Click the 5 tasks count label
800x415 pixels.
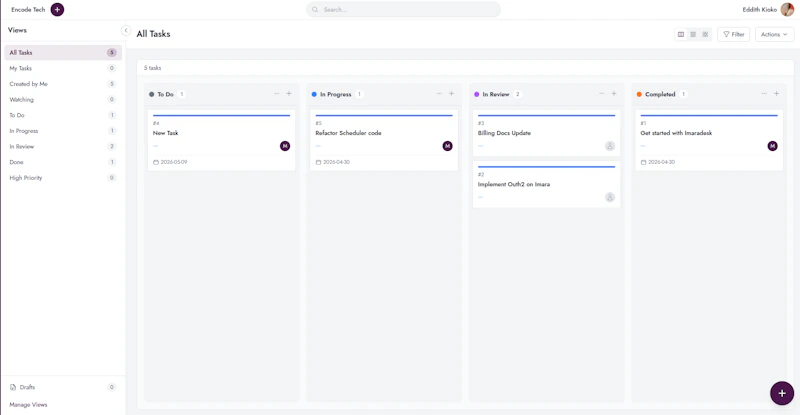point(153,68)
